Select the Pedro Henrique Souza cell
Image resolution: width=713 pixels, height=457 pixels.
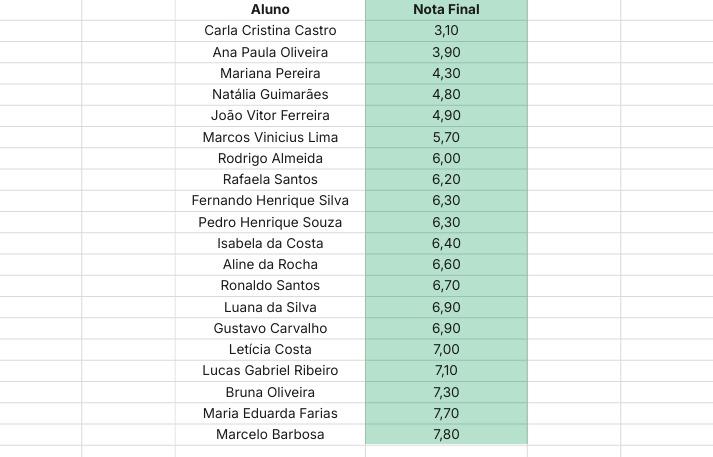(x=270, y=222)
